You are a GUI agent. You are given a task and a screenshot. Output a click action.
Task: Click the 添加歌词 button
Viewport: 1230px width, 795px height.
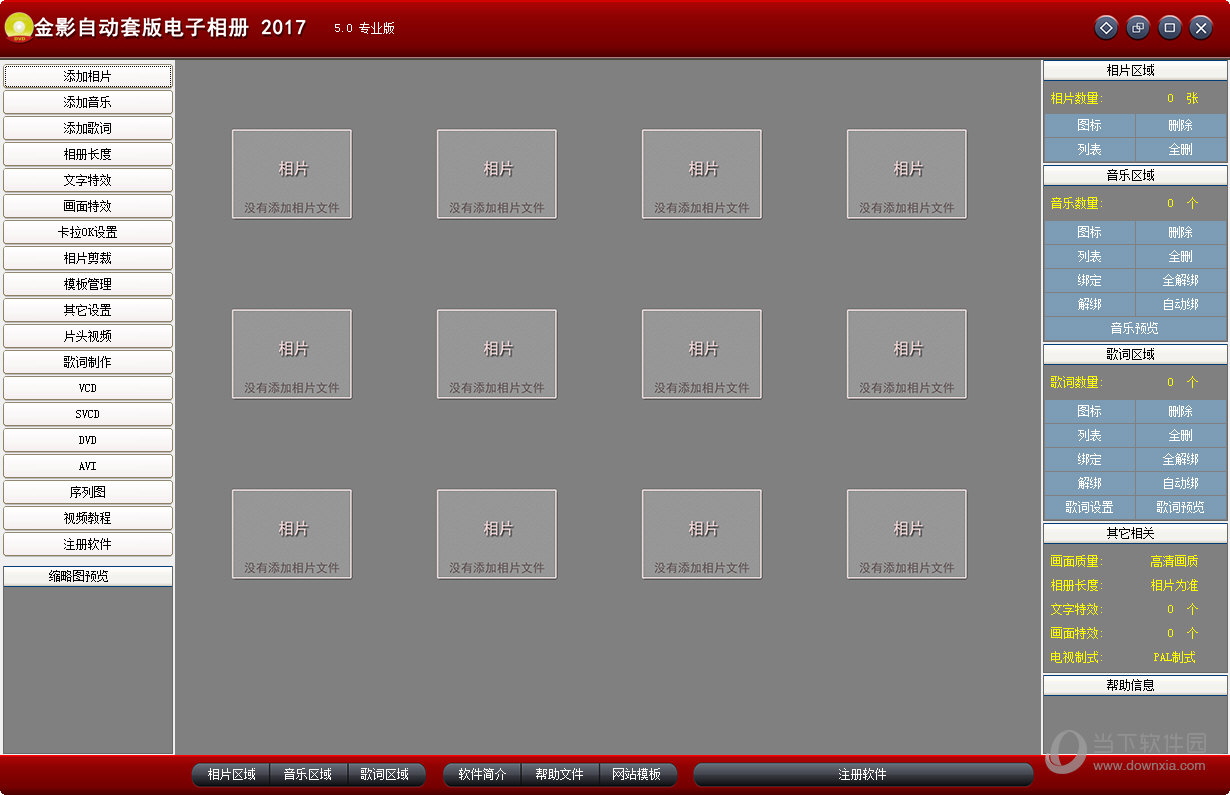88,128
